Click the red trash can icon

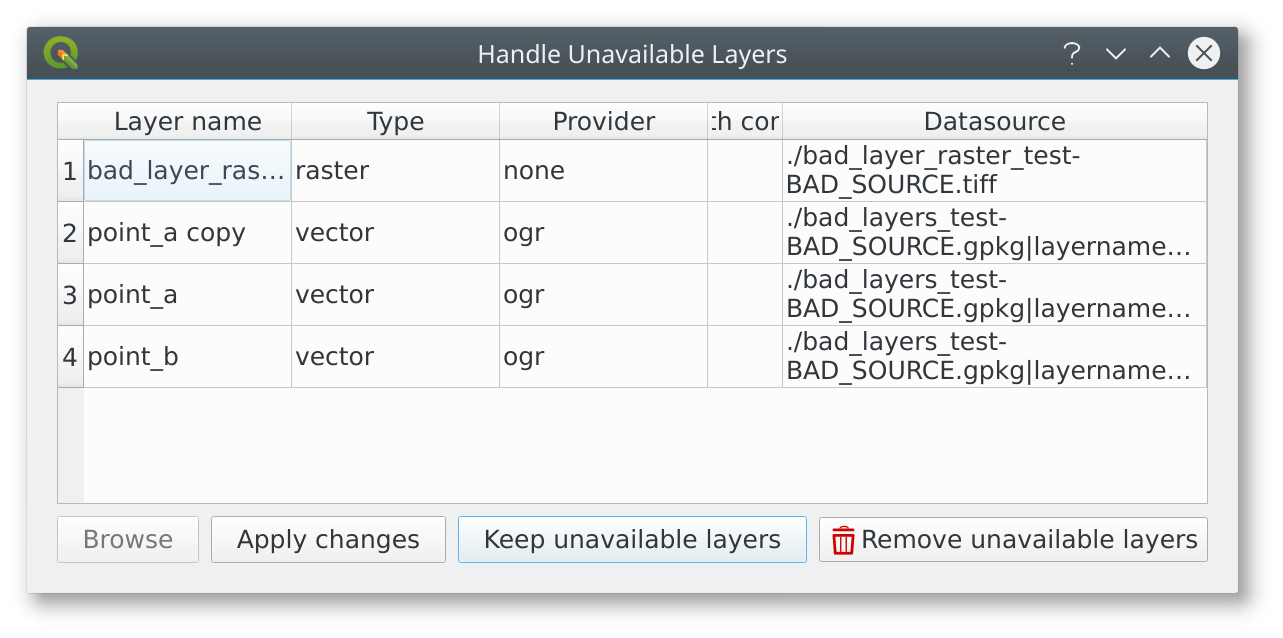point(843,540)
